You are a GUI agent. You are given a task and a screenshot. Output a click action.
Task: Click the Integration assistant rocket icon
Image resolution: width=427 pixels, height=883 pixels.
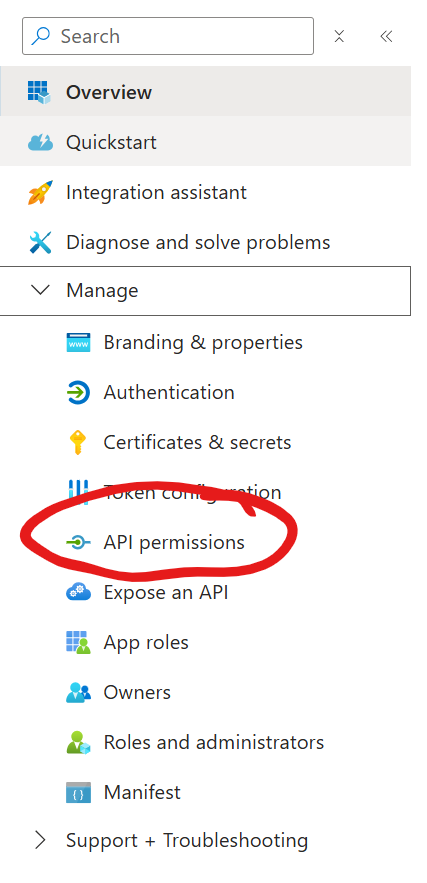pyautogui.click(x=40, y=193)
